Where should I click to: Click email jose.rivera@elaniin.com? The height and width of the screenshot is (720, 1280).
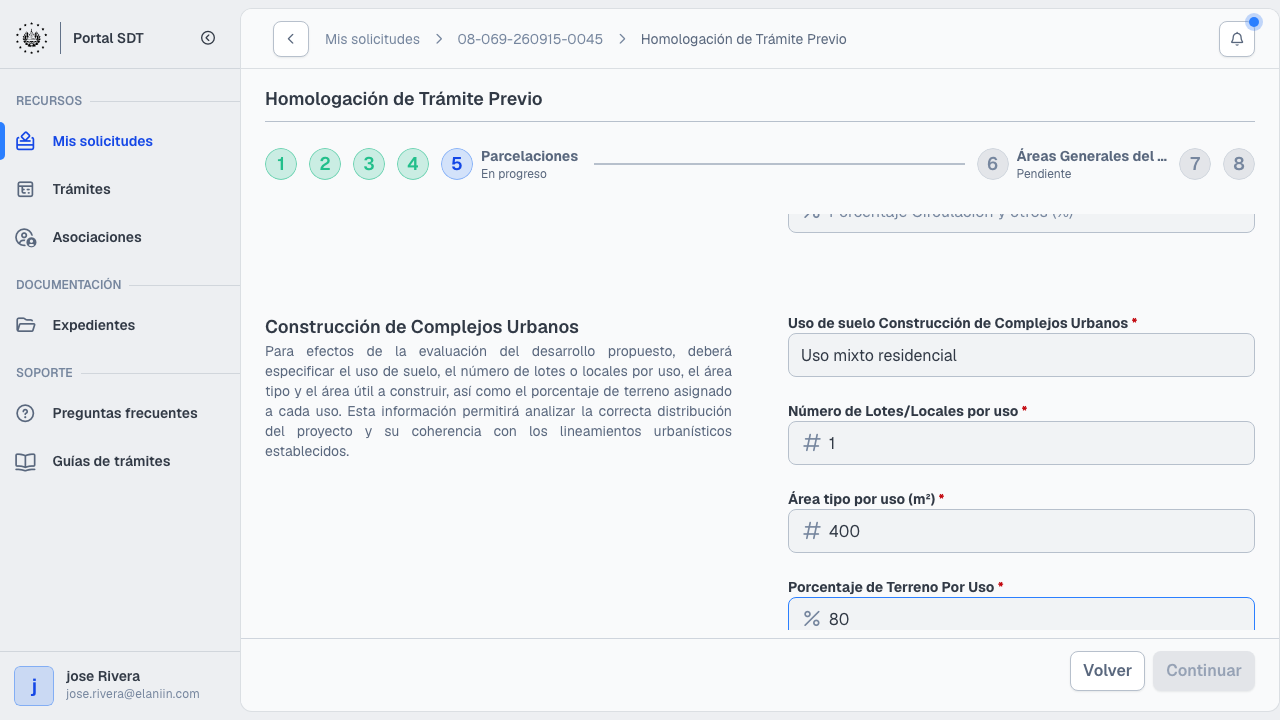coord(133,694)
